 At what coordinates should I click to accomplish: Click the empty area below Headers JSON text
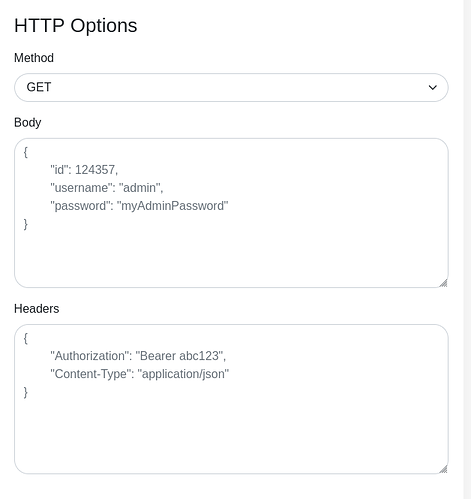click(231, 435)
